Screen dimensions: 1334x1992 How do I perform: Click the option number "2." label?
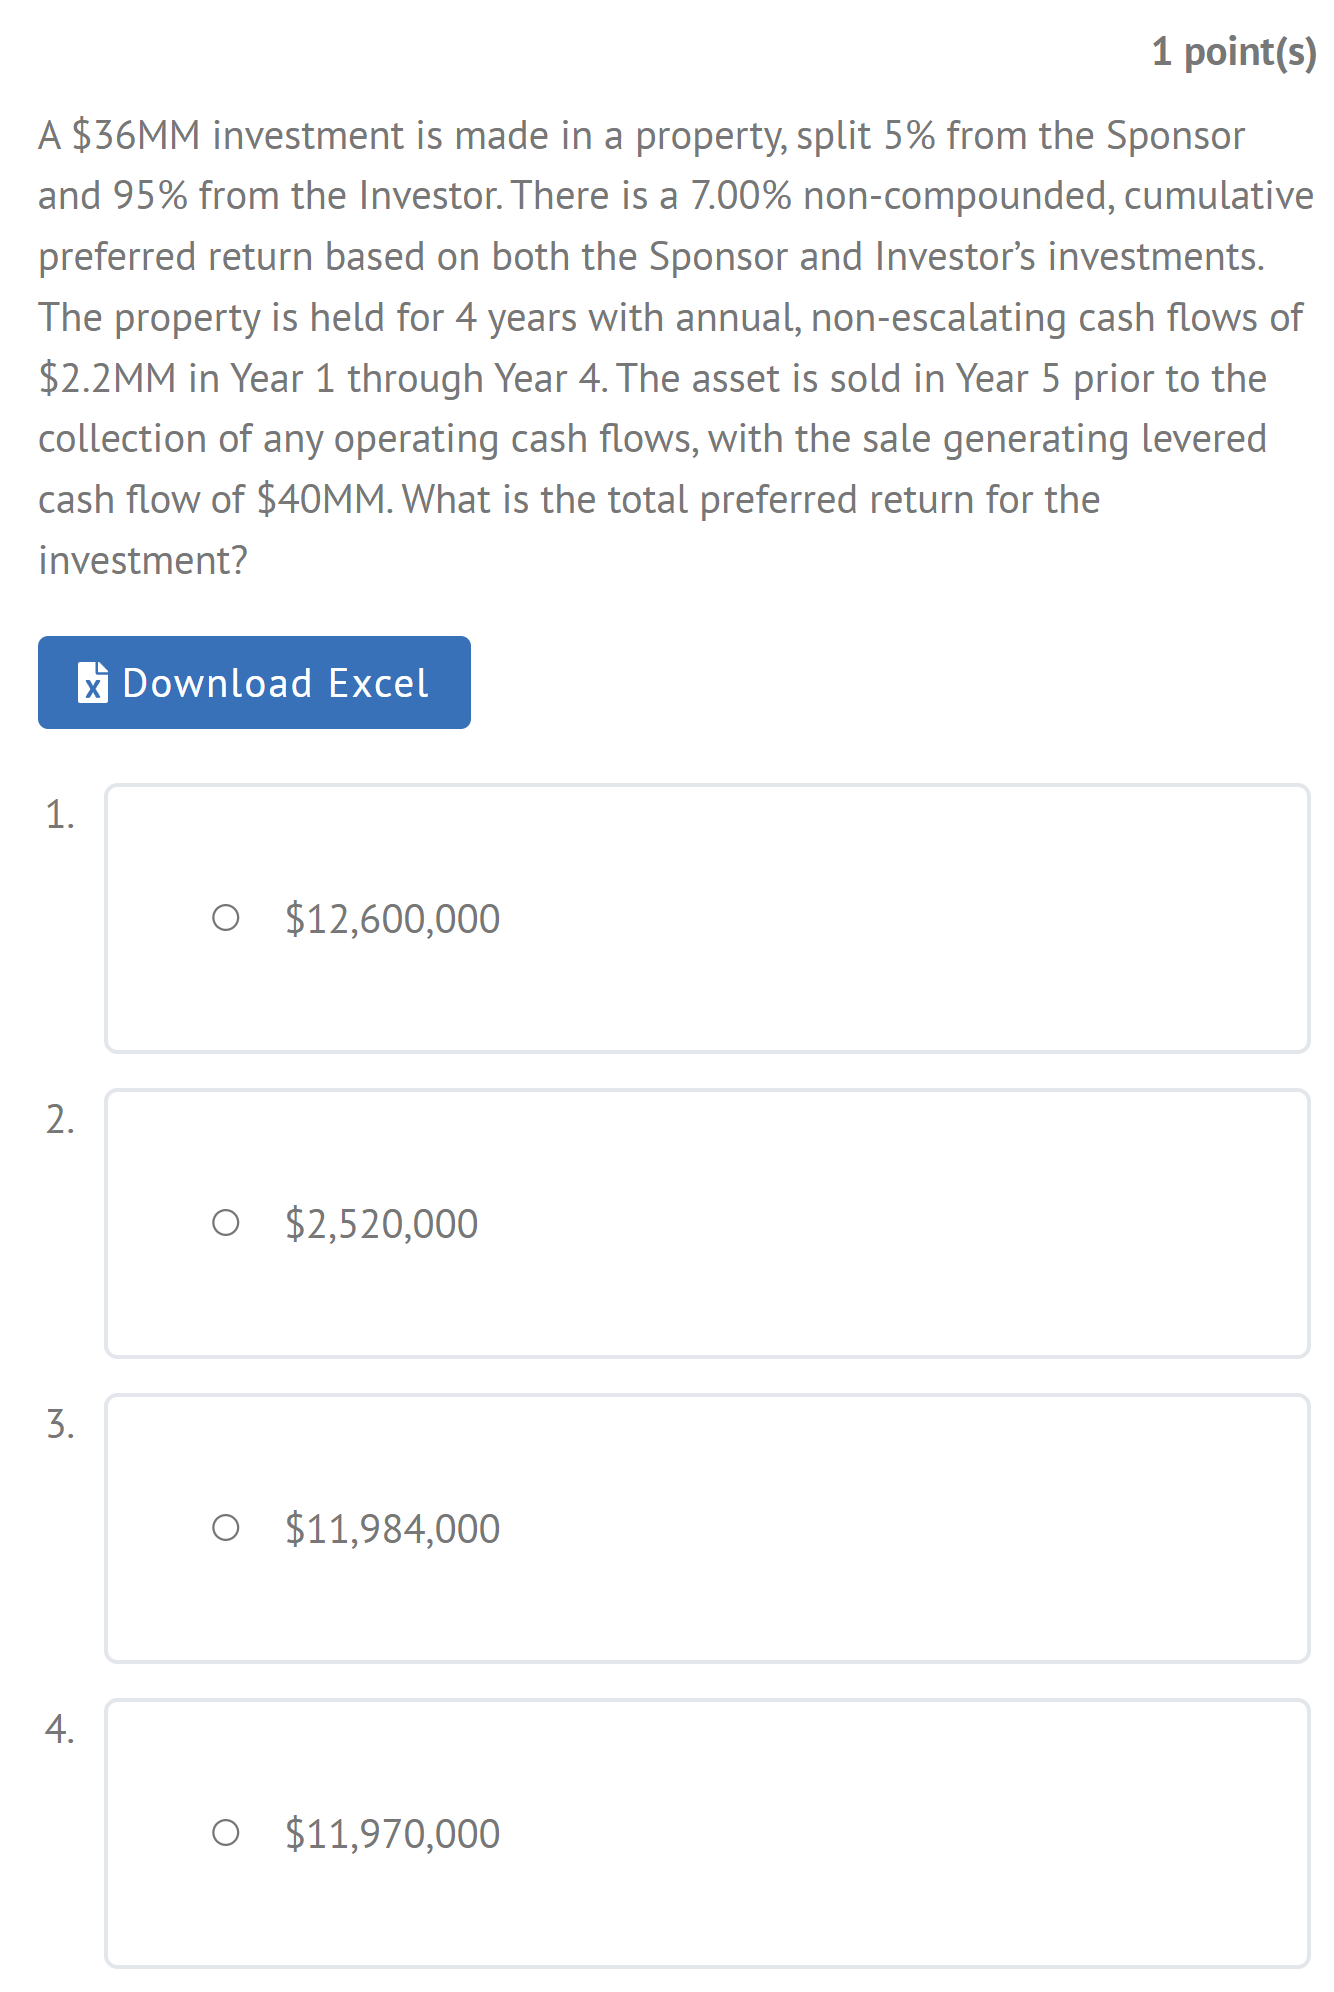click(x=60, y=1119)
